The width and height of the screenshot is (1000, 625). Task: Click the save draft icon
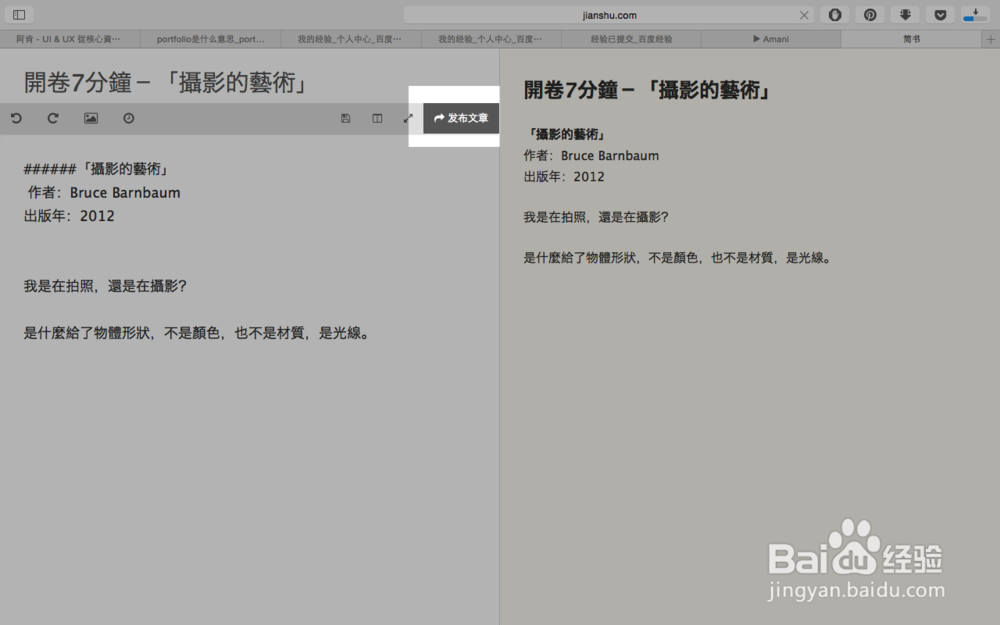(x=345, y=118)
